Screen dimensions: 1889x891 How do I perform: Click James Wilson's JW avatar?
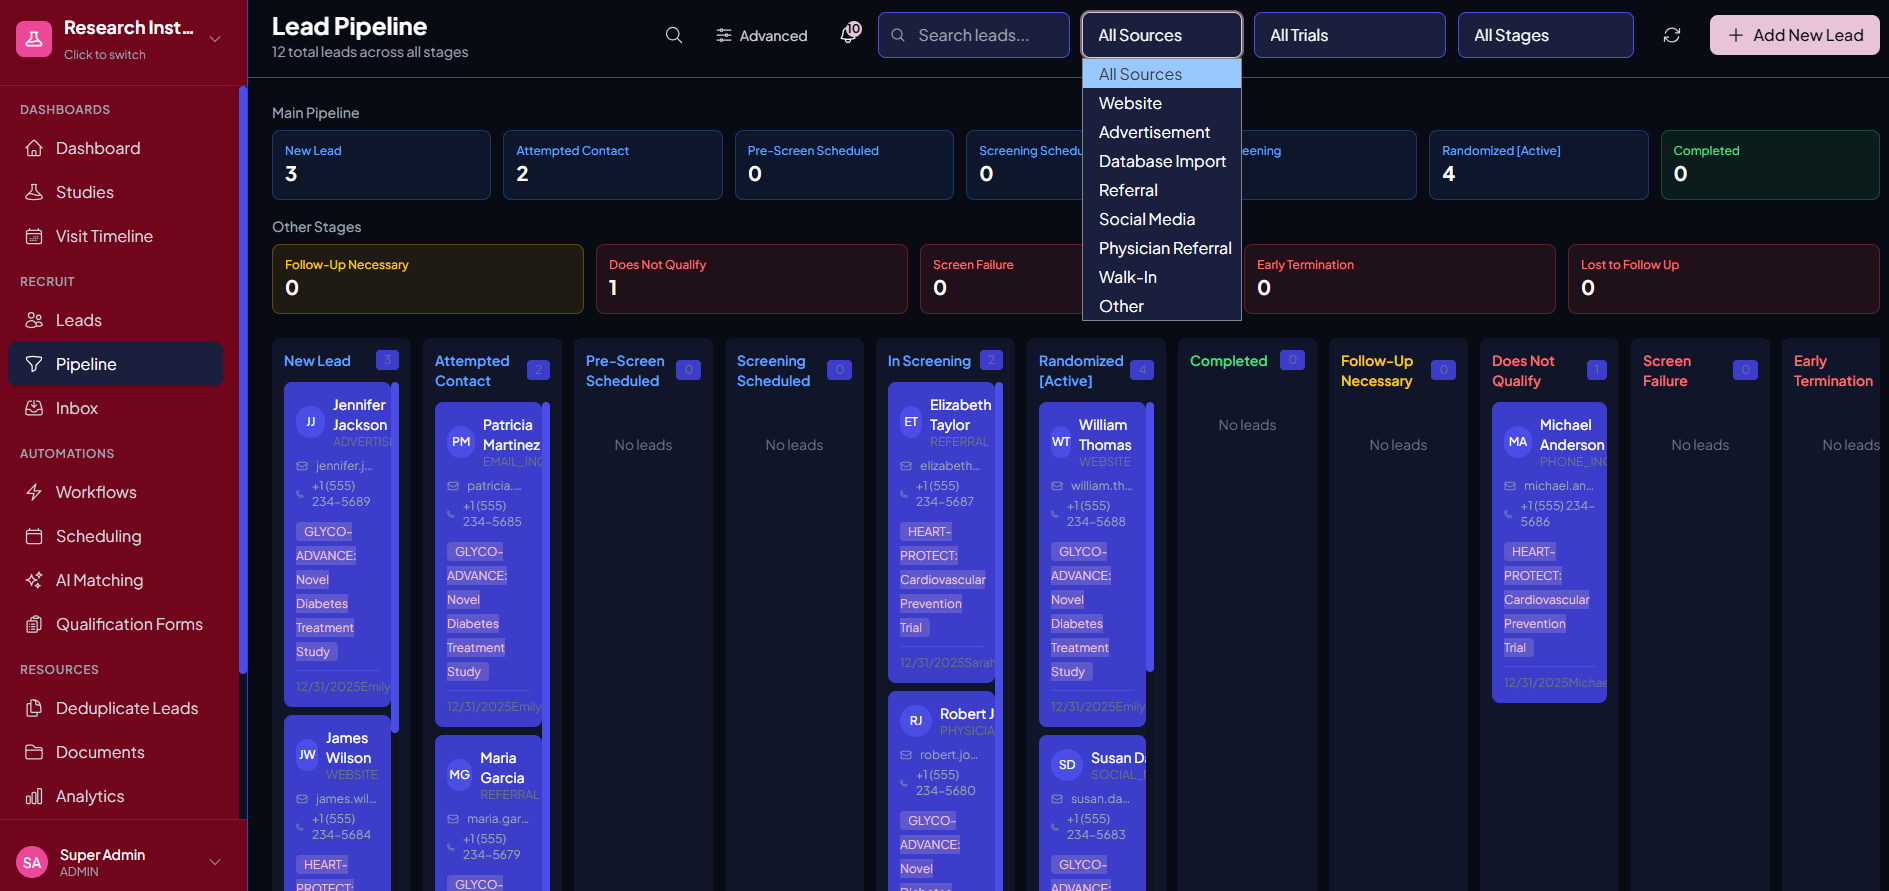307,755
